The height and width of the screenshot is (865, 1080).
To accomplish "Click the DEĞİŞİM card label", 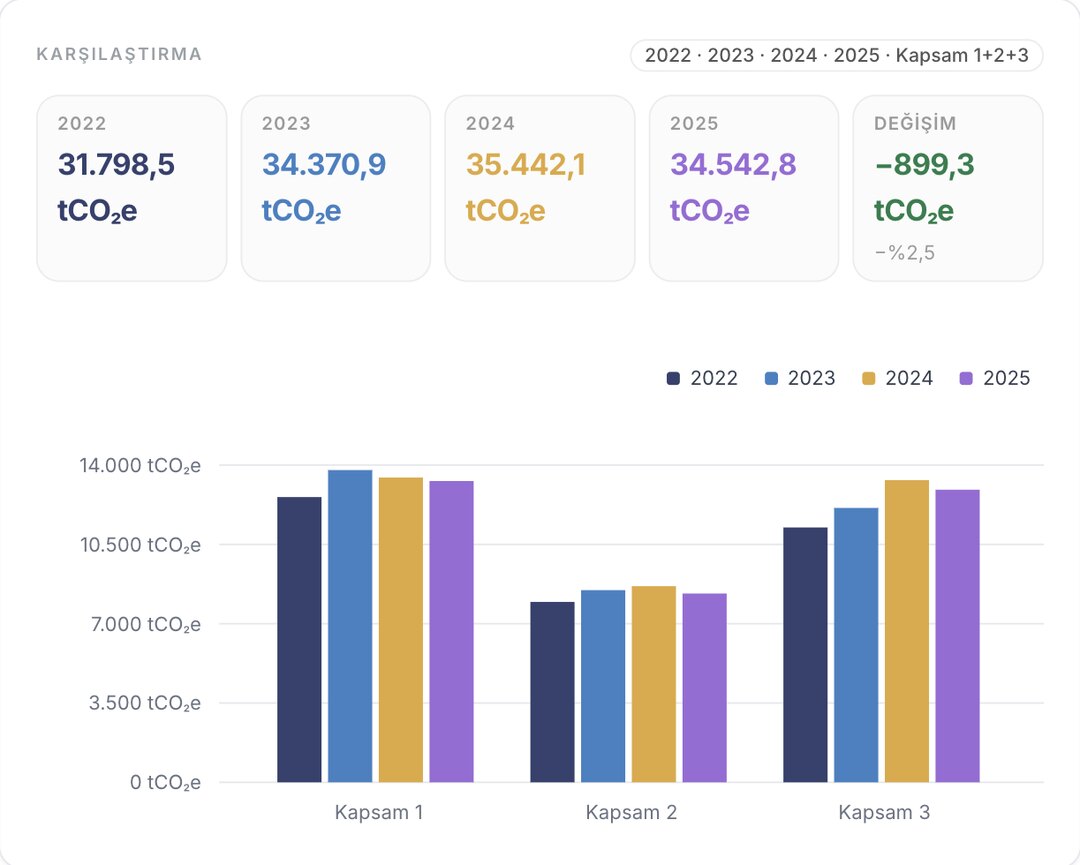I will (915, 123).
